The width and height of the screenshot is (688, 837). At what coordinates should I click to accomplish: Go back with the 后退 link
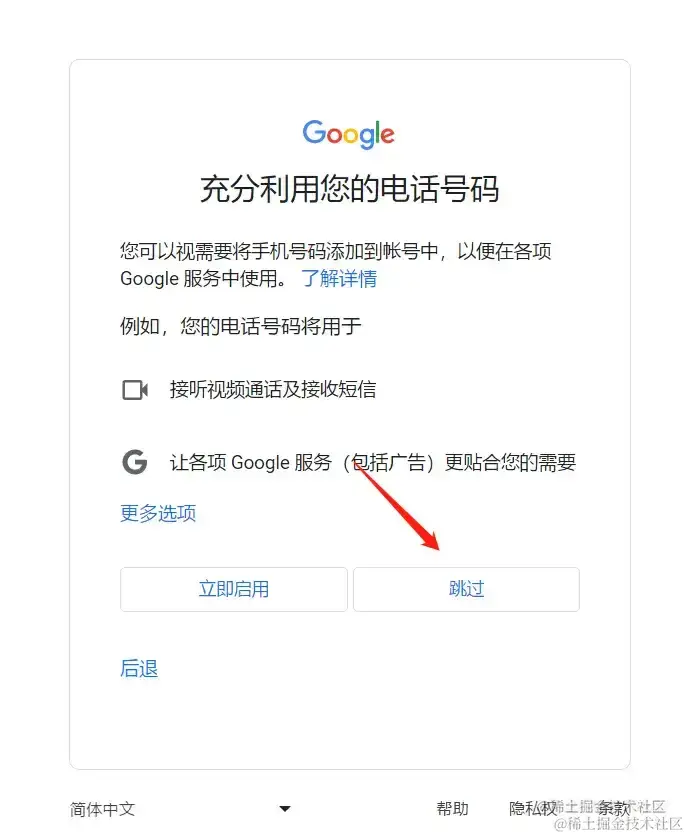[139, 668]
